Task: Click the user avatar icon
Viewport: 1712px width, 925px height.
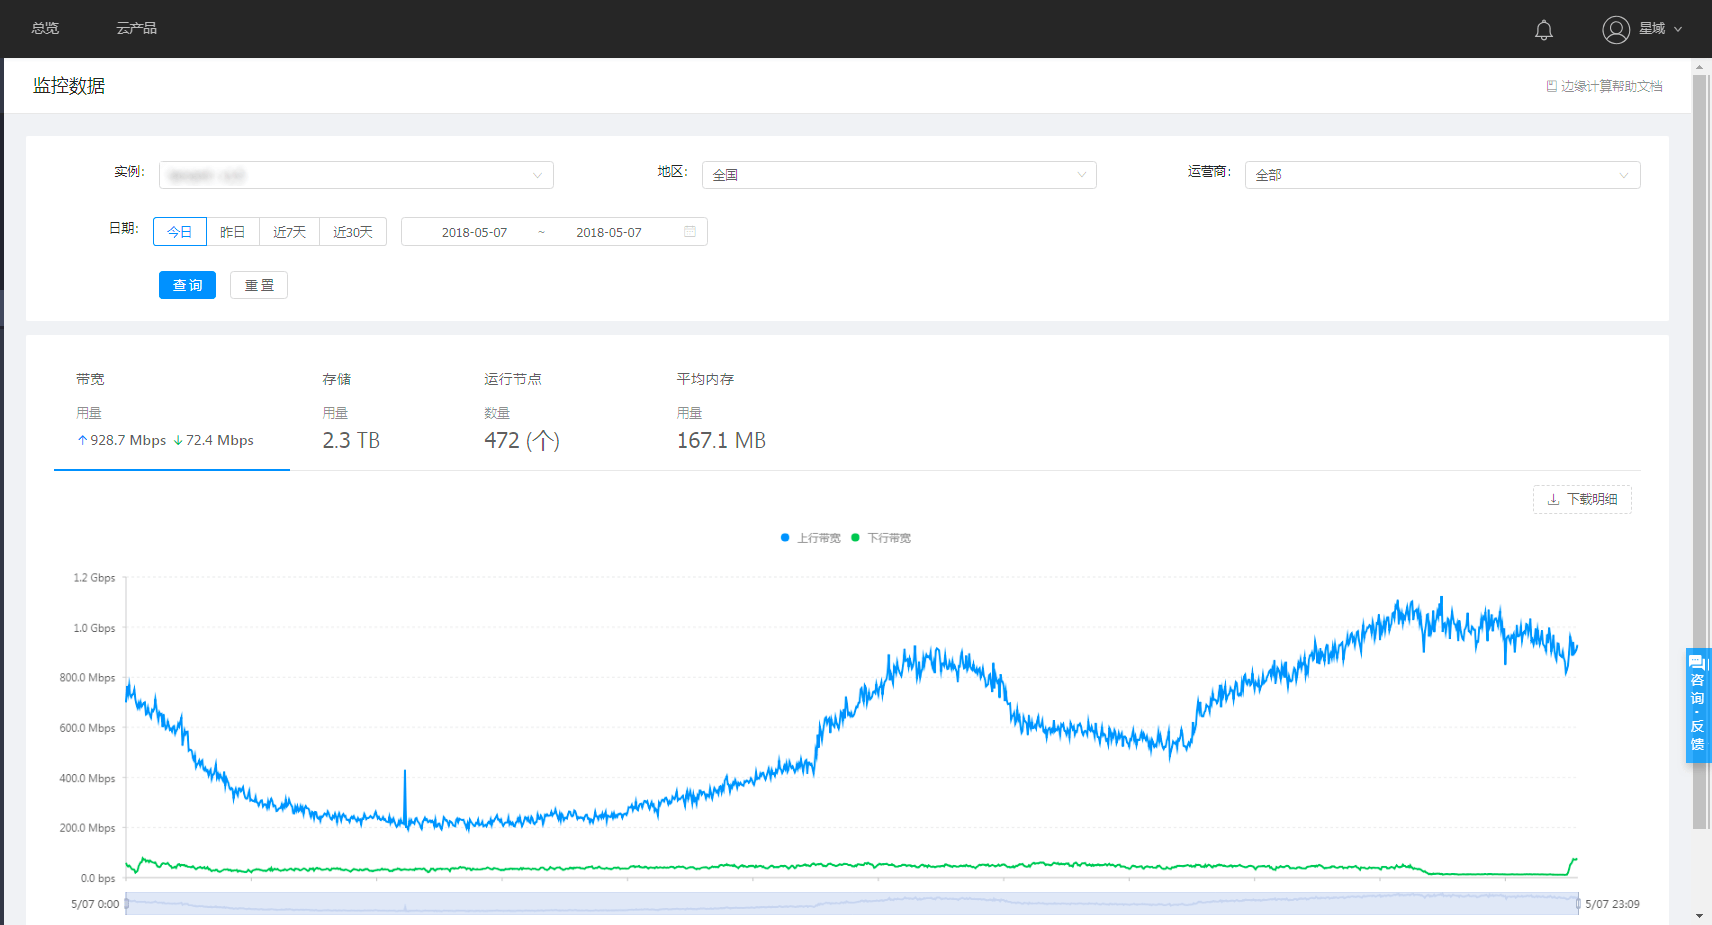Action: (x=1615, y=30)
